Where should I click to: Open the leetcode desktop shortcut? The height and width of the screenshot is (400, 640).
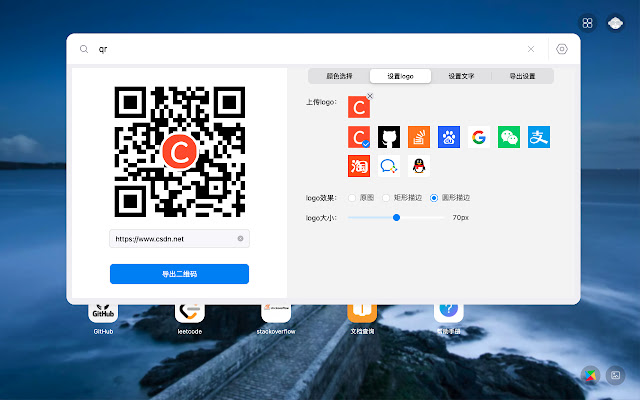190,319
